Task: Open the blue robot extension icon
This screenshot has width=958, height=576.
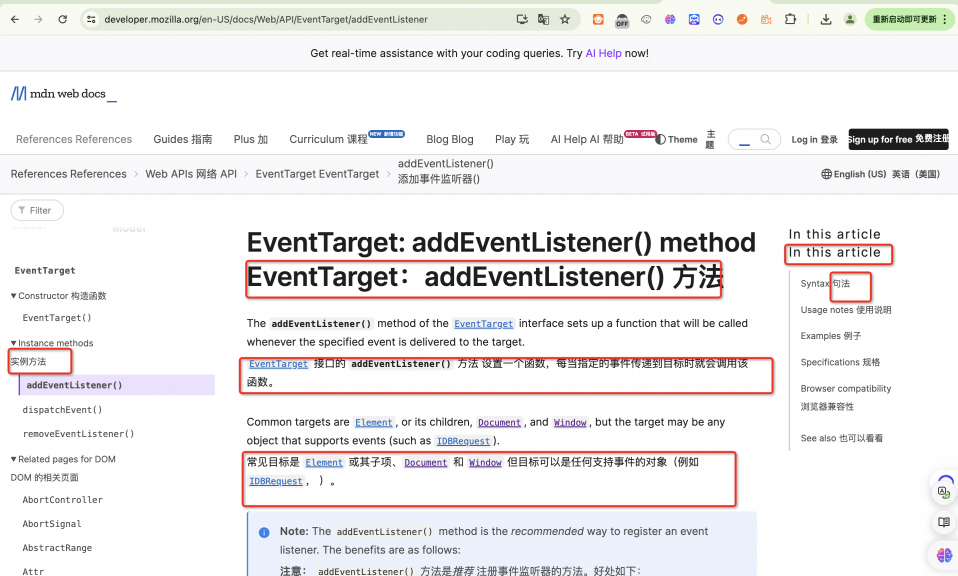Action: (694, 20)
